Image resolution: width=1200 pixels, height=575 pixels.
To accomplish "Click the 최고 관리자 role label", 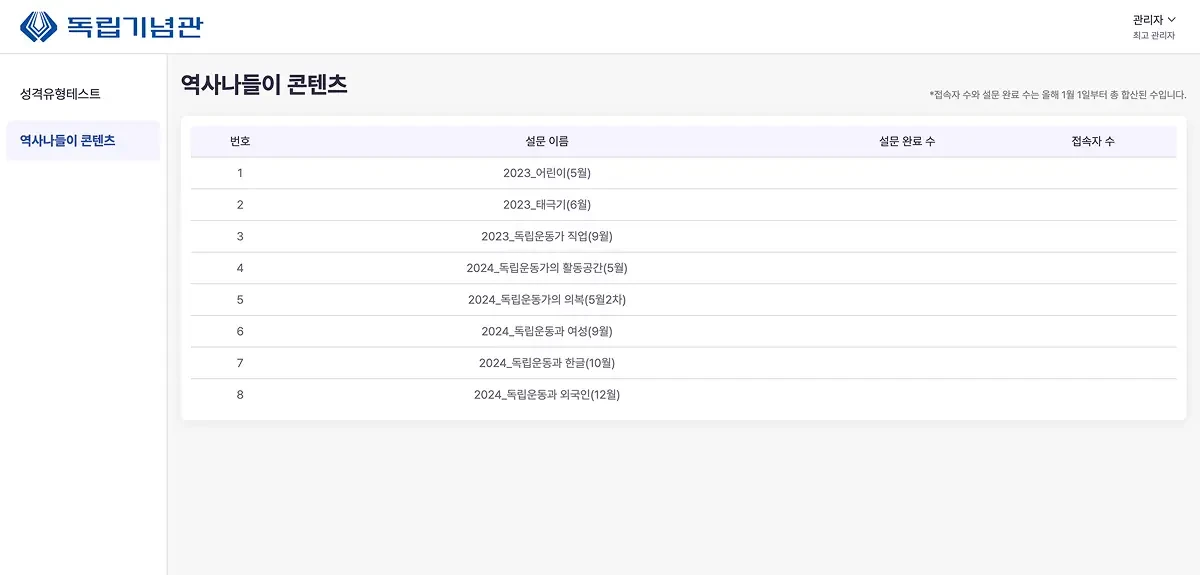I will 1154,36.
